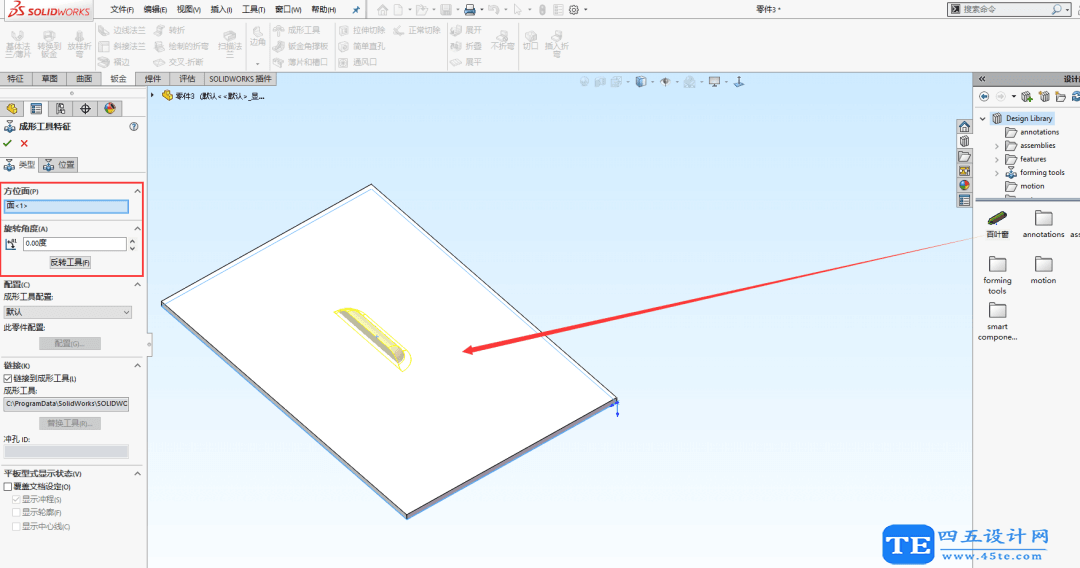Screen dimensions: 1080x568
Task: Open the 插入 menu
Action: [221, 10]
